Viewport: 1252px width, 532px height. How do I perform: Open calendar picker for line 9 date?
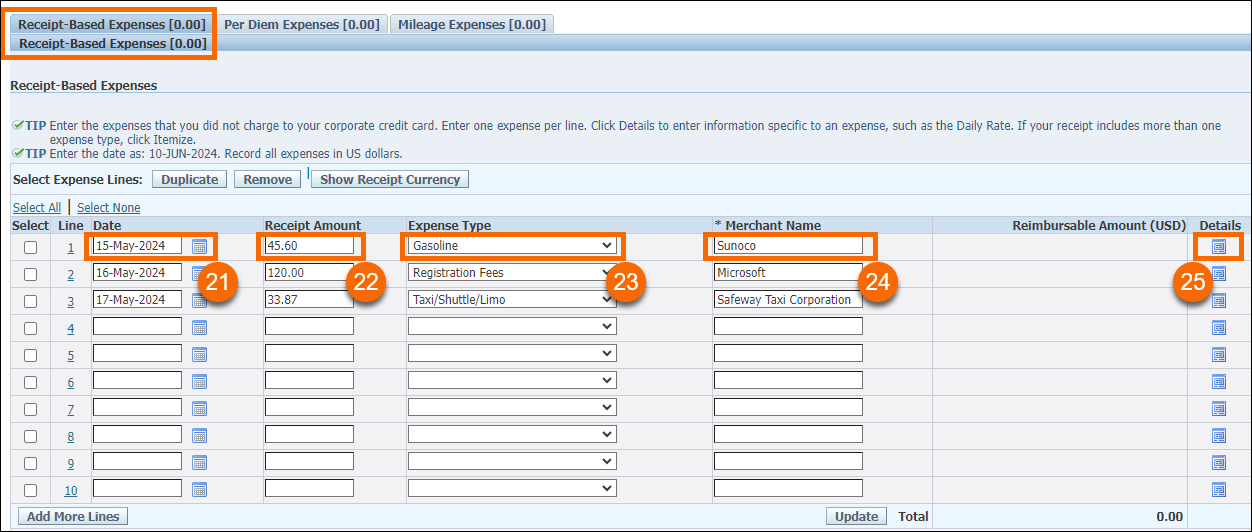tap(199, 463)
